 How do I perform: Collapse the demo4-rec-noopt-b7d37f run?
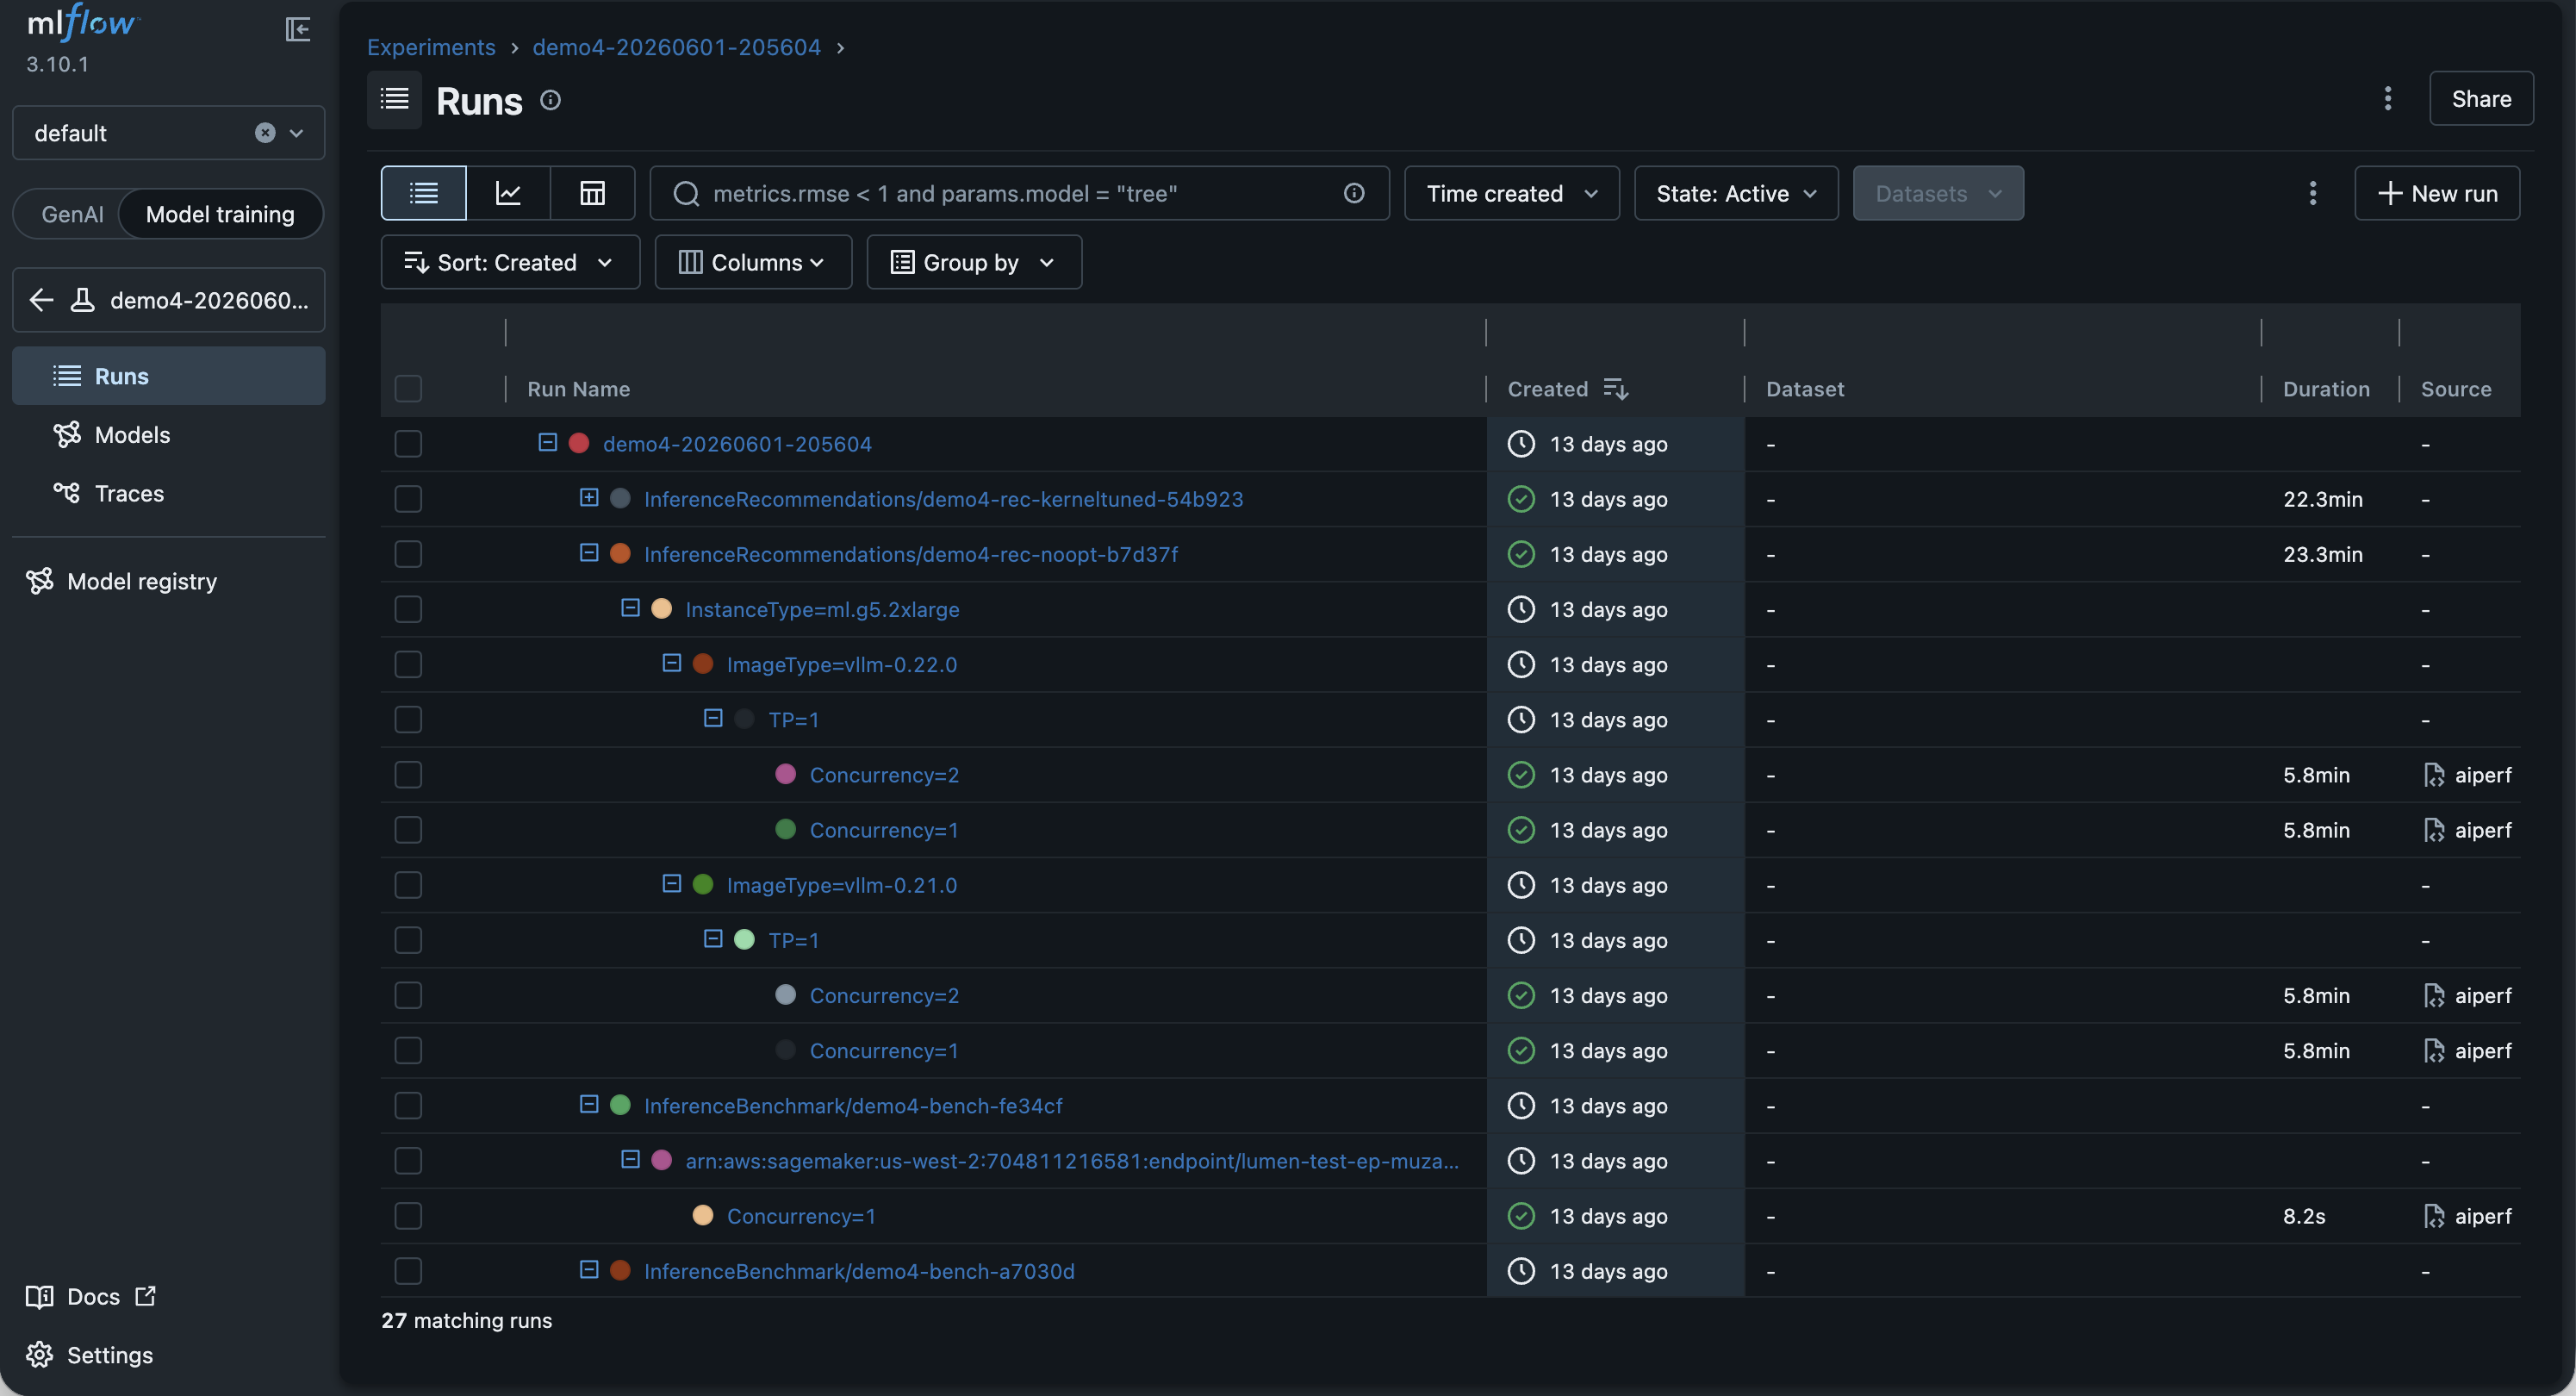pyautogui.click(x=589, y=552)
